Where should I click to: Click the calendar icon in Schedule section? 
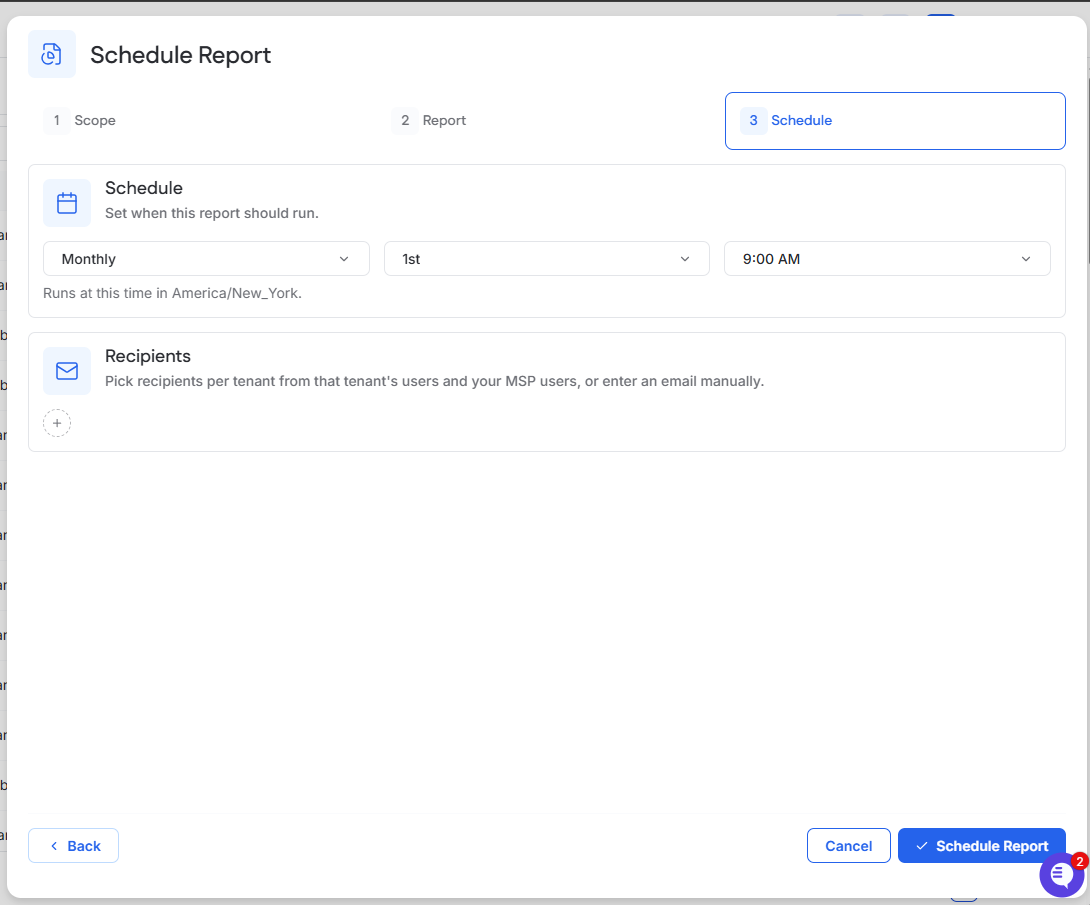point(67,203)
